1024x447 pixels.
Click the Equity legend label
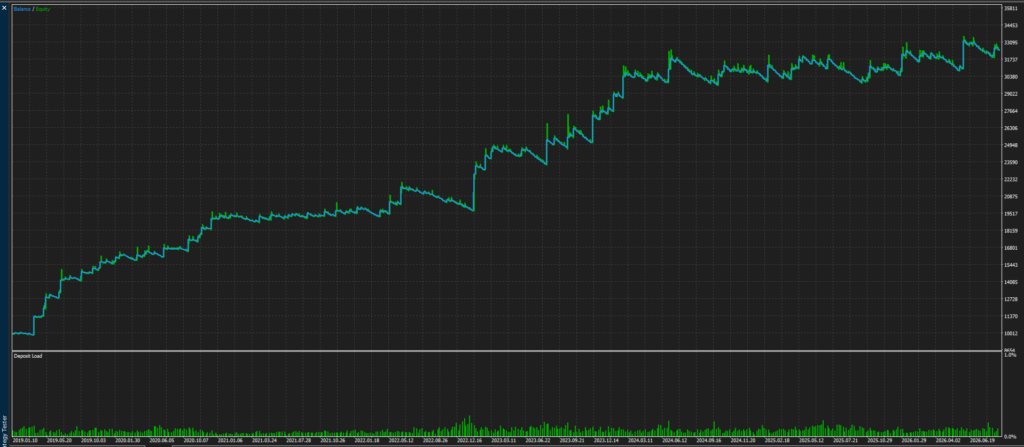pos(42,9)
